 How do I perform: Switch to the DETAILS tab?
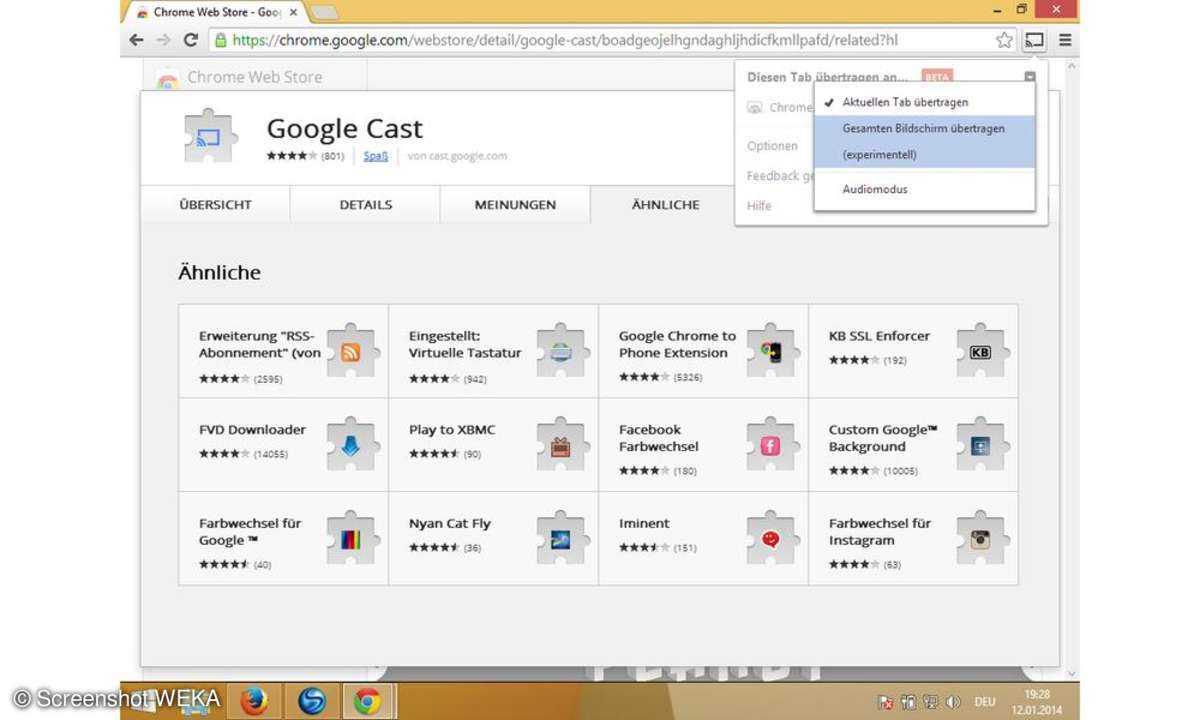tap(365, 205)
